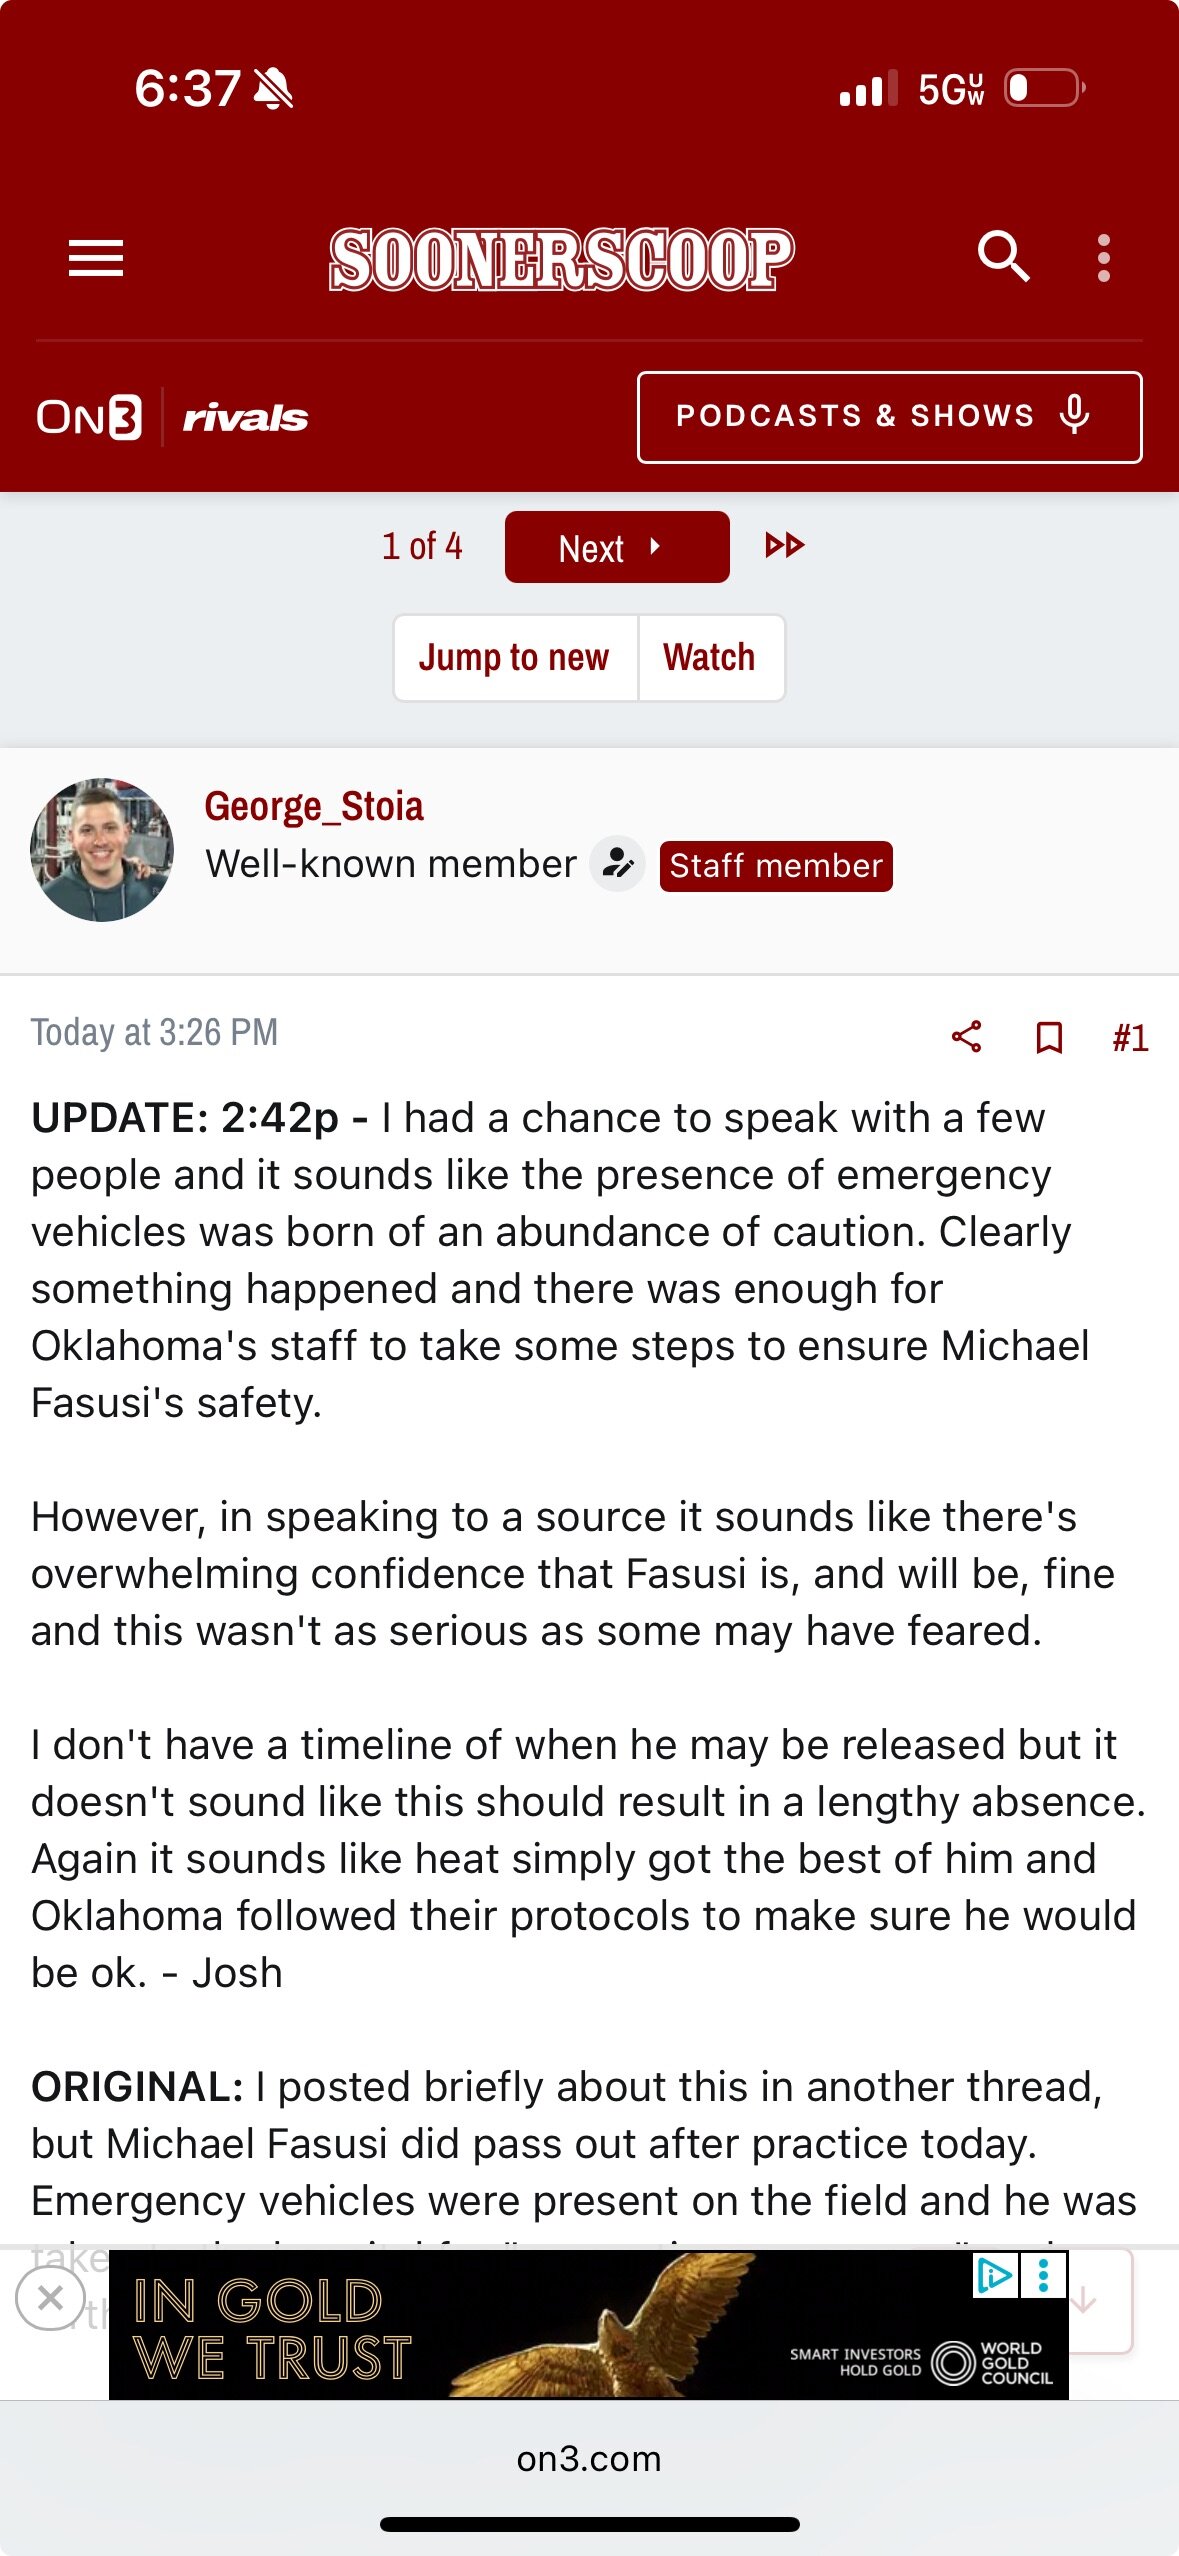
Task: Open George_Stoia profile link
Action: pyautogui.click(x=314, y=806)
